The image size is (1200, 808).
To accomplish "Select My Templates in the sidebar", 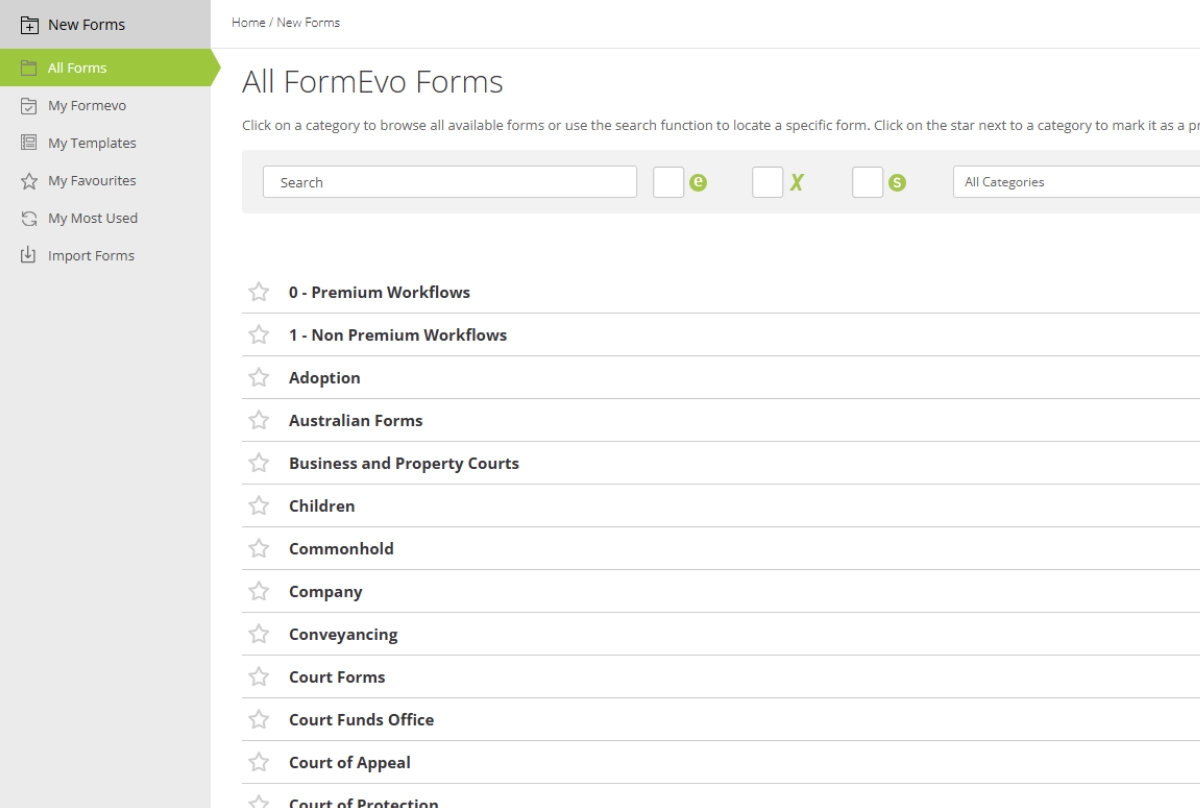I will tap(92, 143).
